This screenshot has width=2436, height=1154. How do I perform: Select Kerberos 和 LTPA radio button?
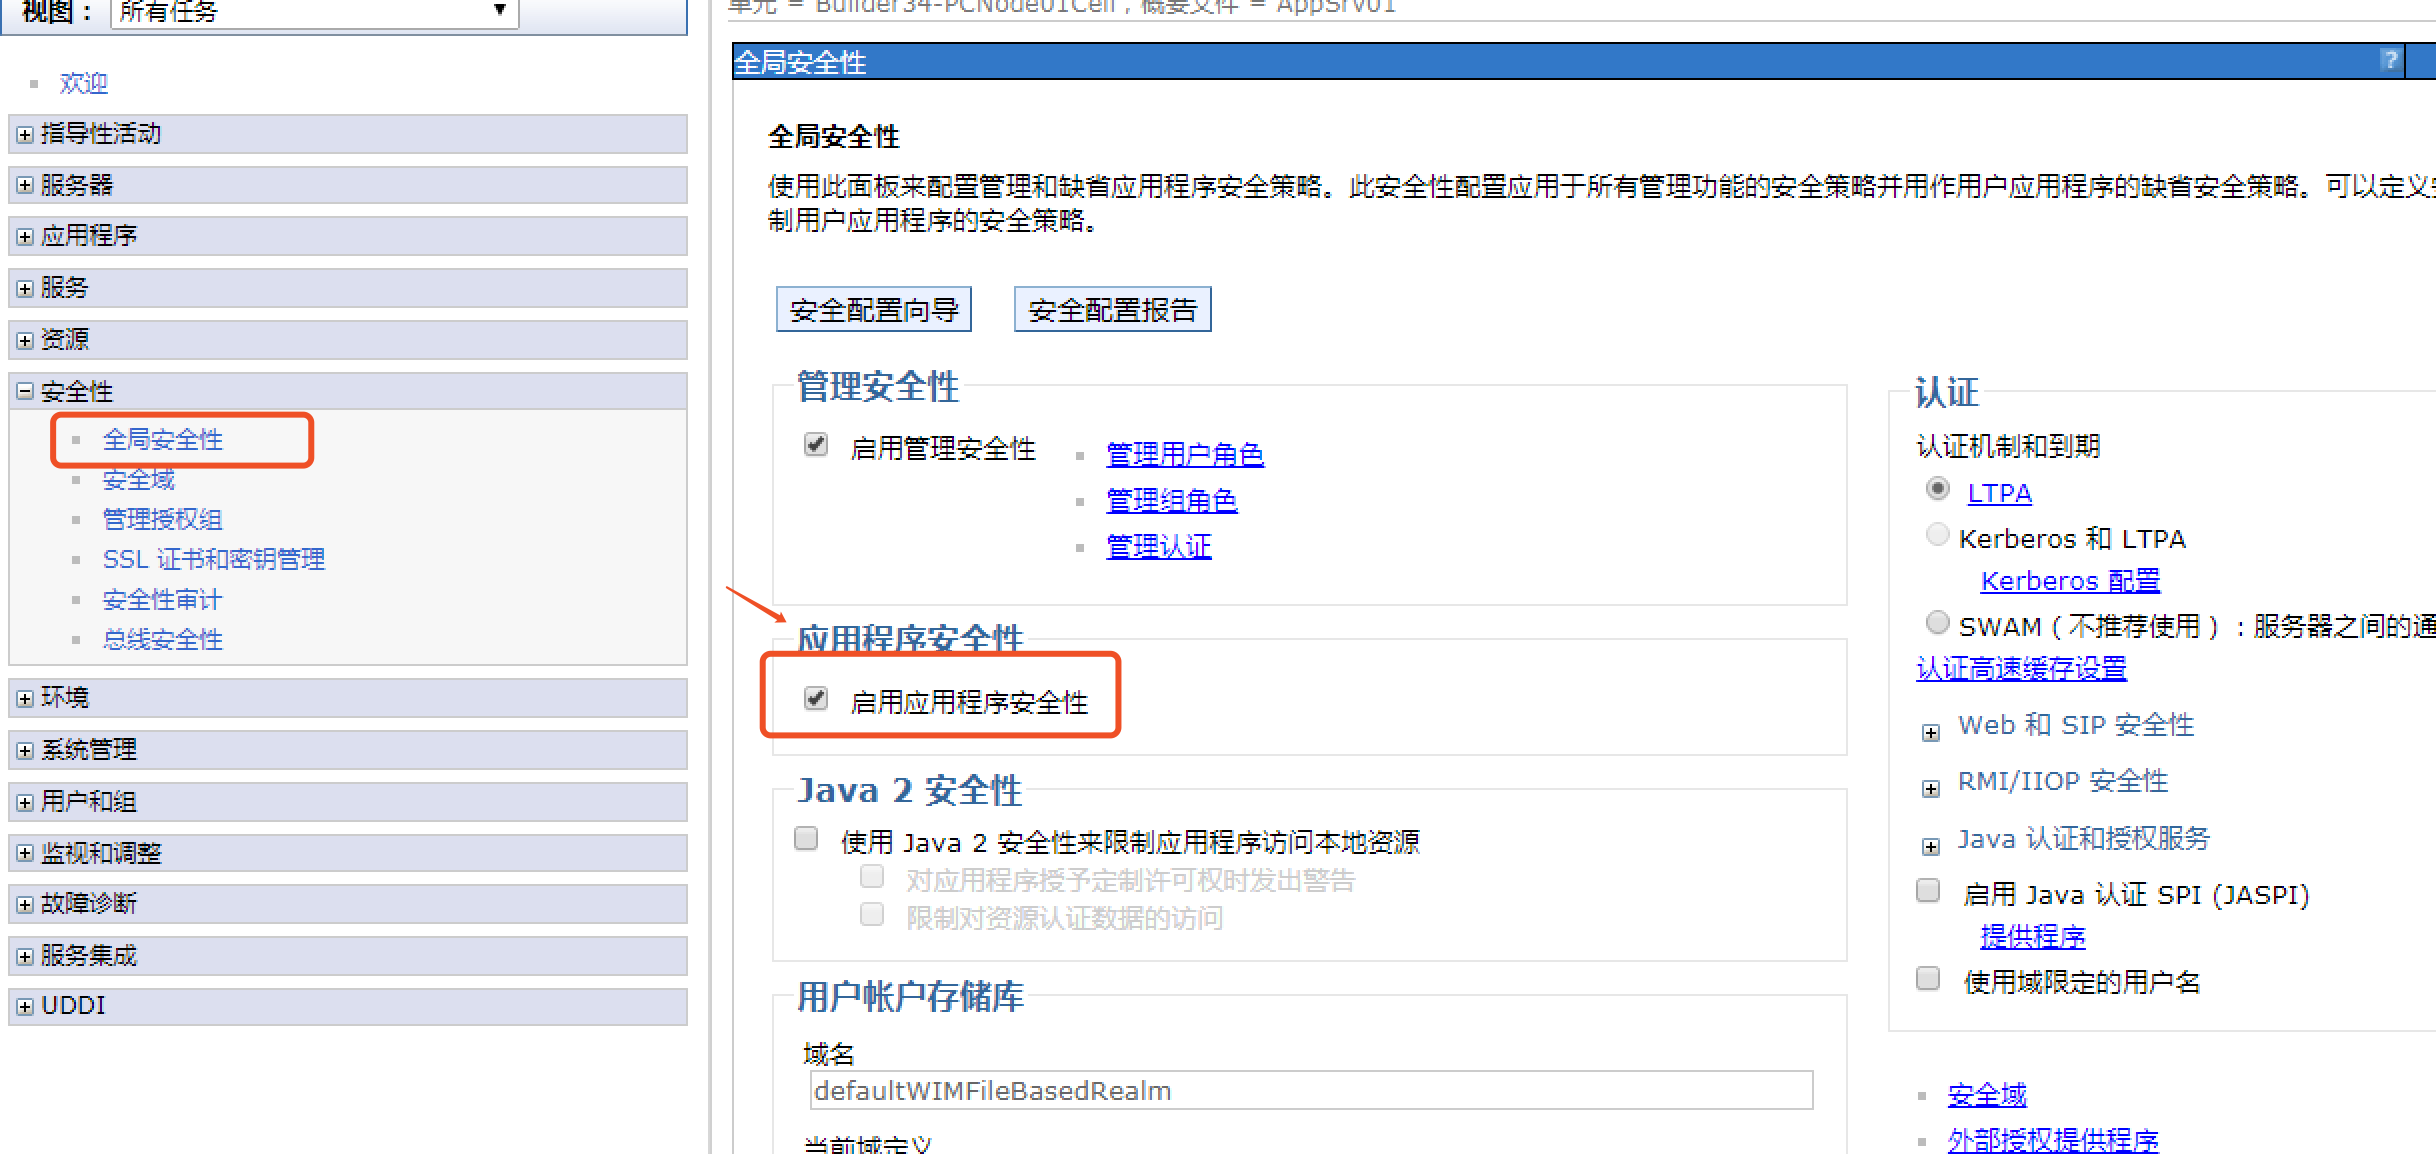point(1938,535)
